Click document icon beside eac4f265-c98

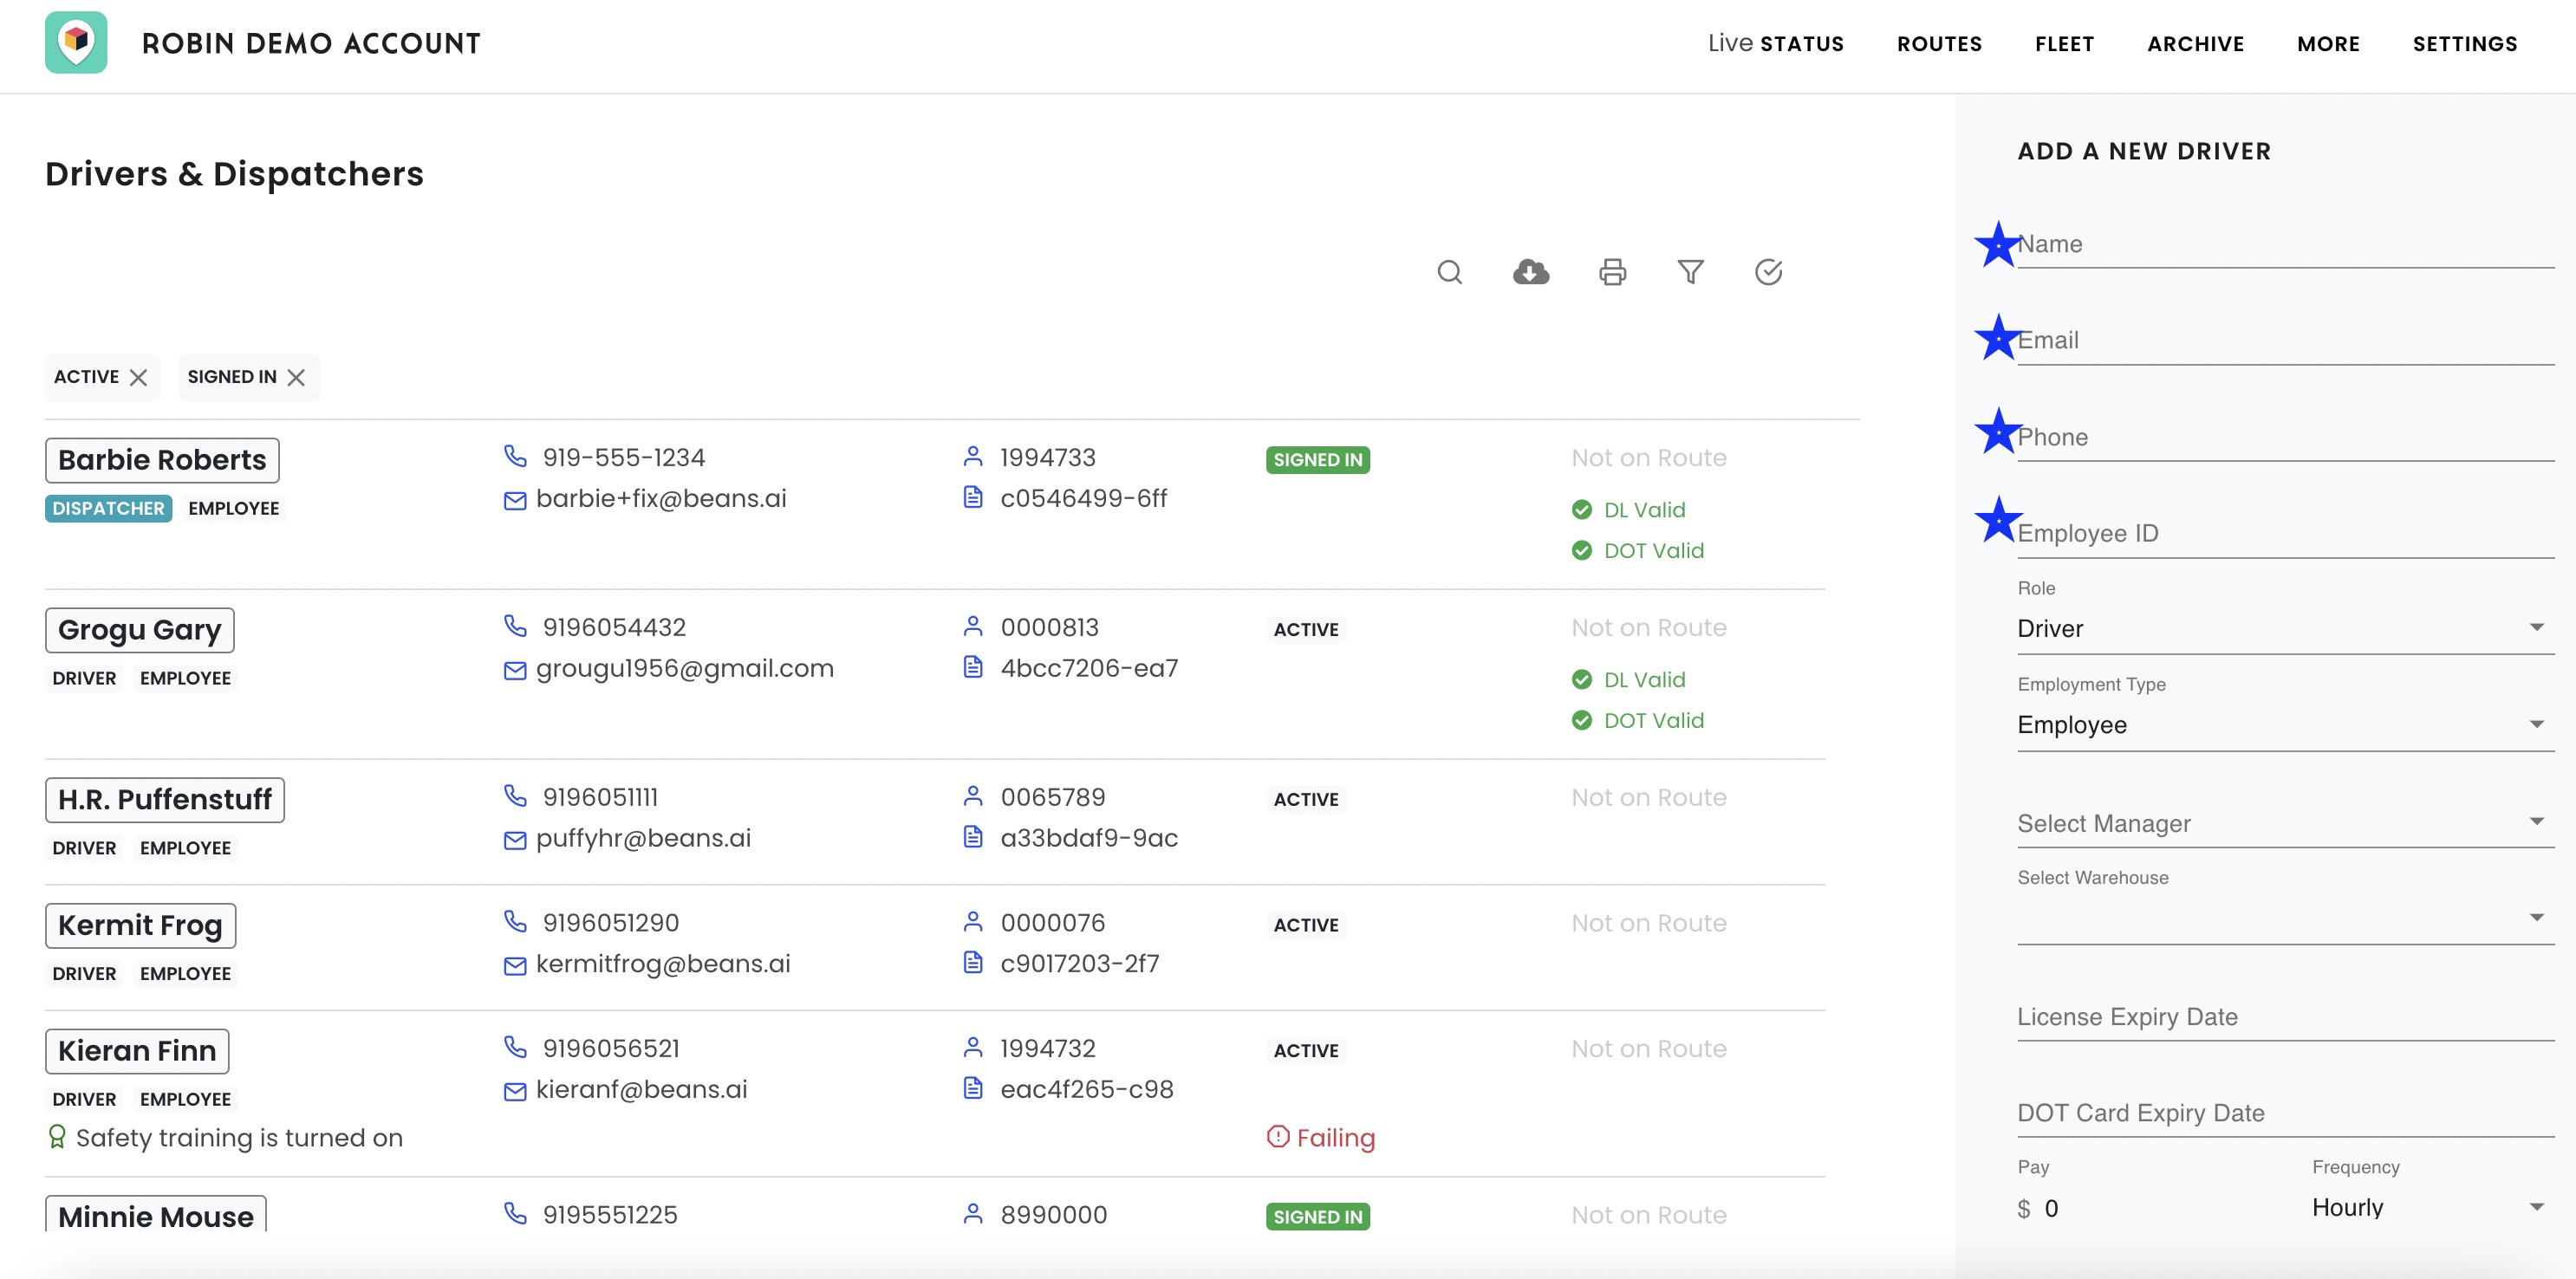[972, 1088]
